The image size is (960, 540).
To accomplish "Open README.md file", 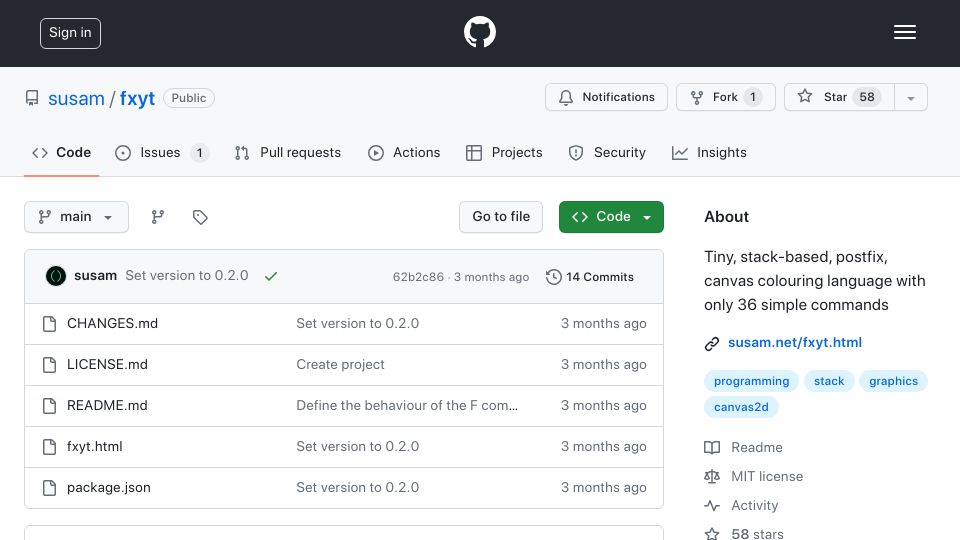I will [x=107, y=405].
